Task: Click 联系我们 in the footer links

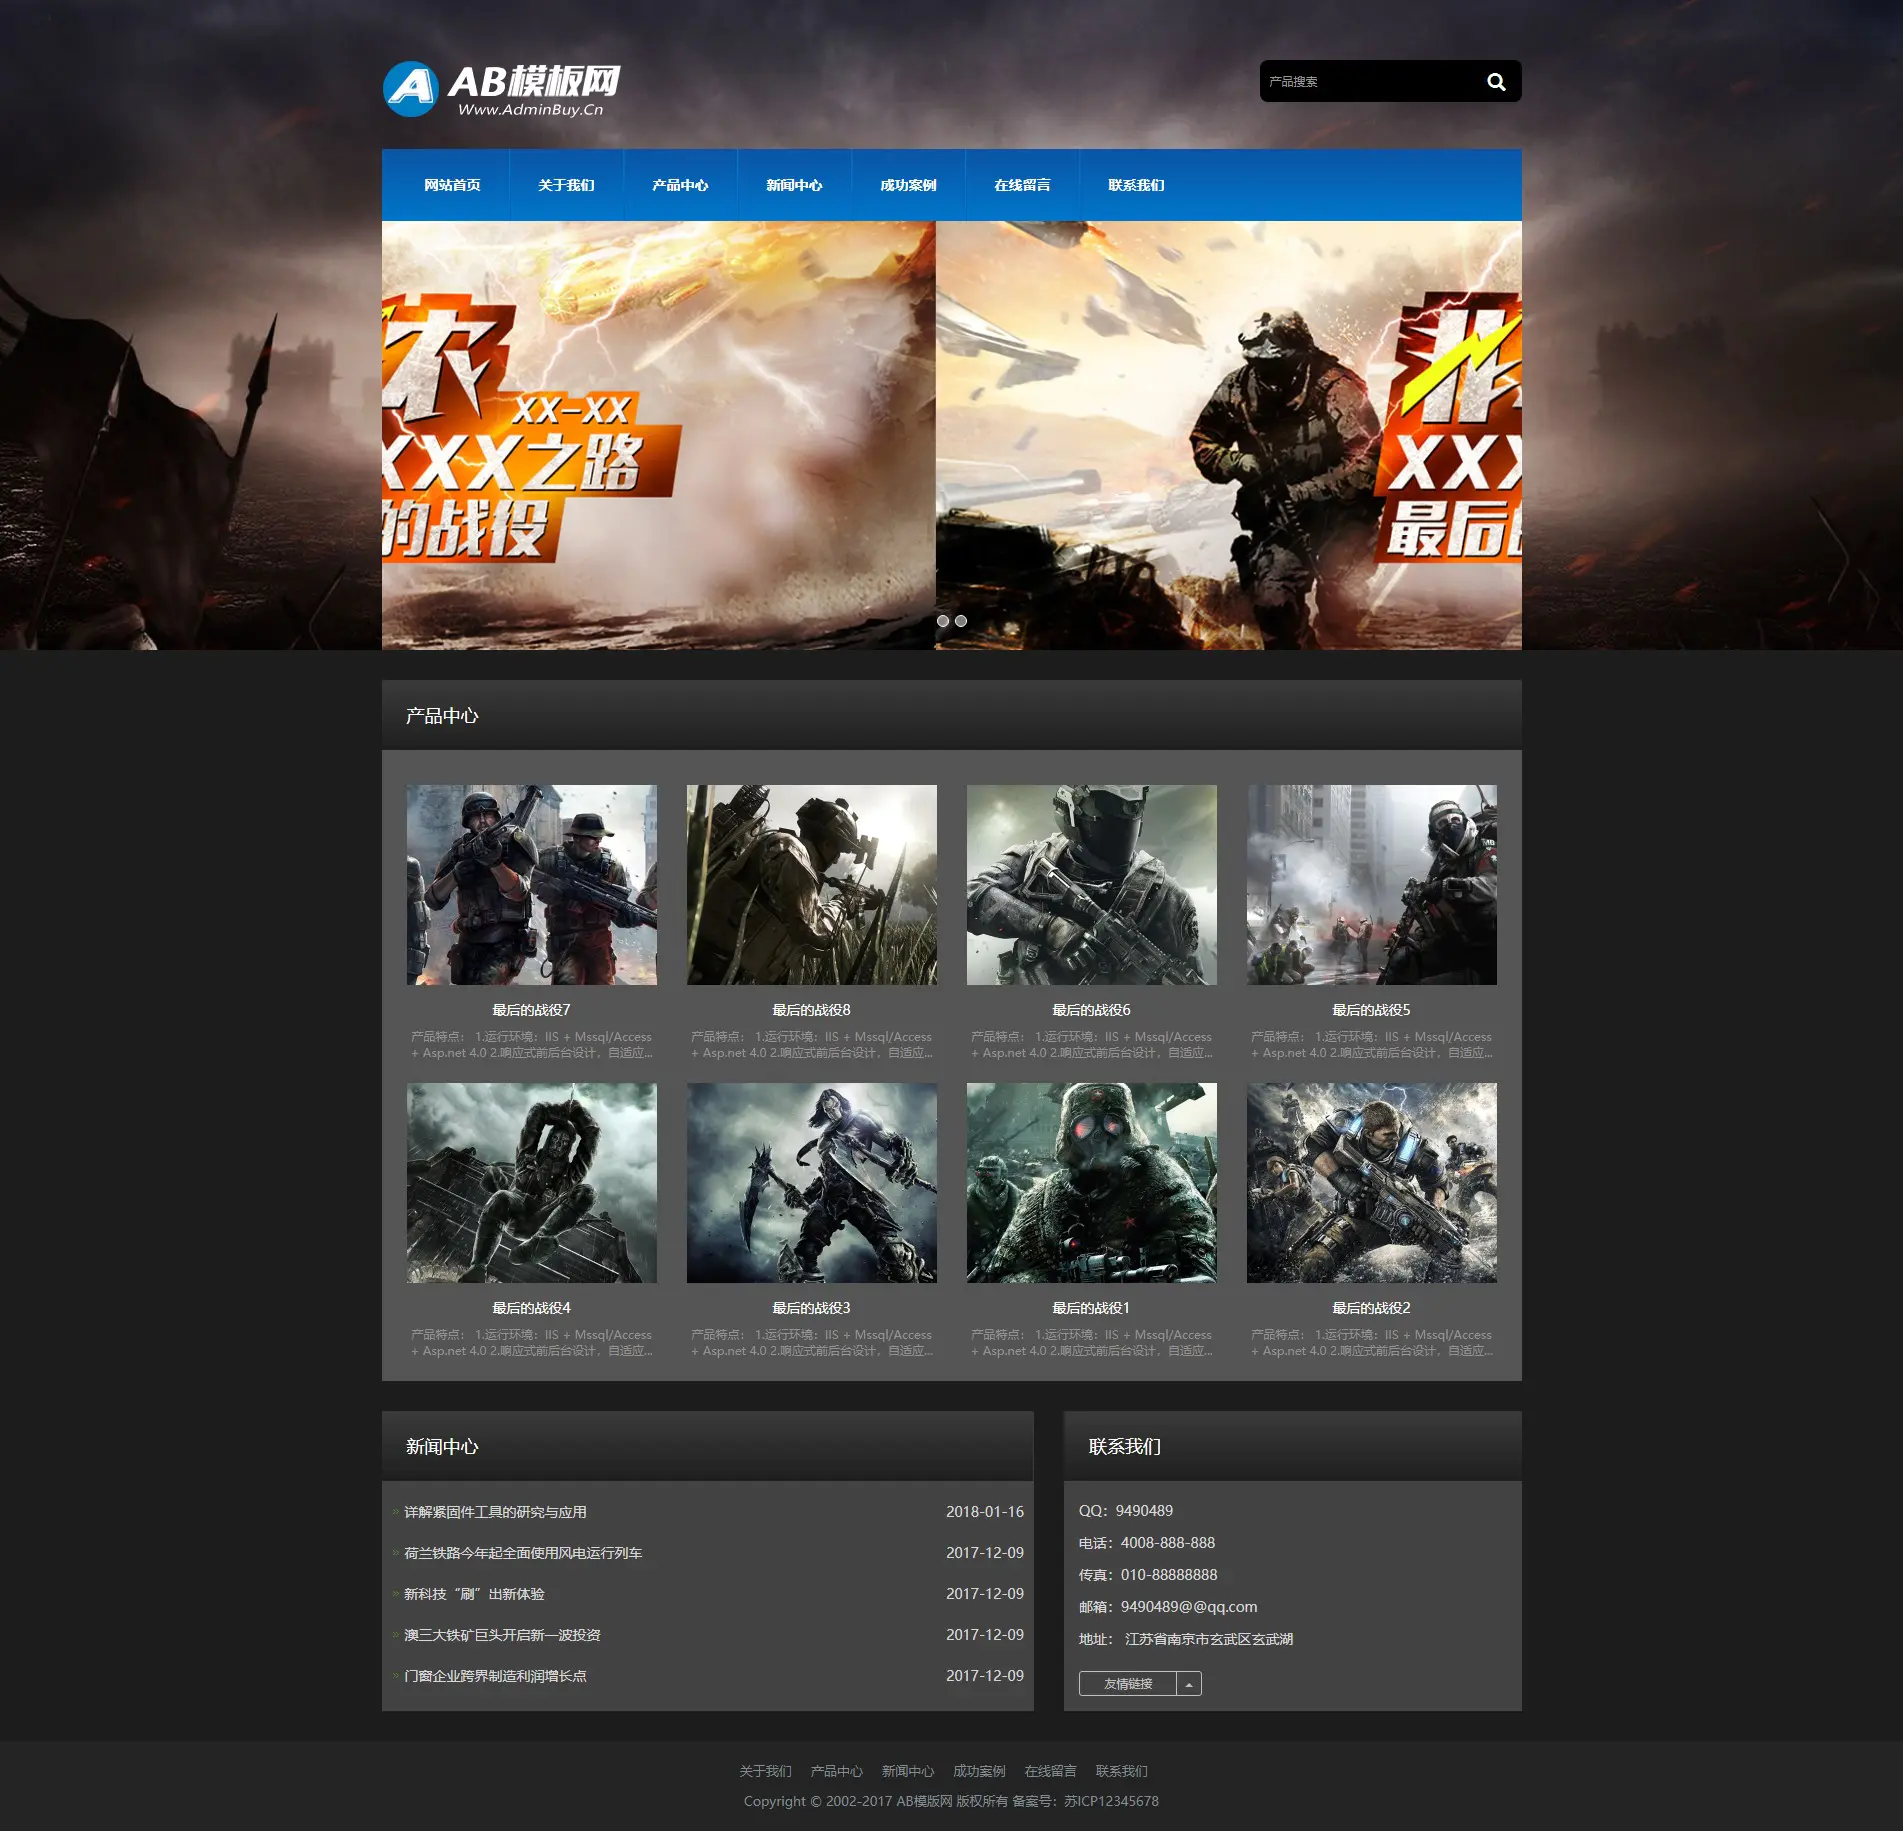Action: point(1121,1771)
